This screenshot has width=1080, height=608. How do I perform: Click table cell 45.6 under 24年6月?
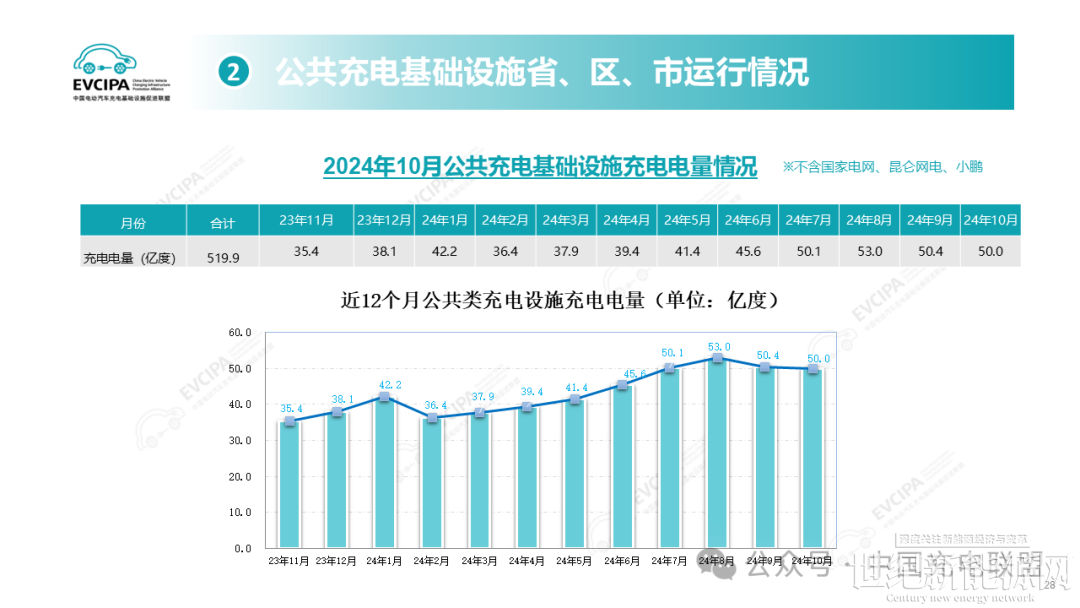click(x=748, y=252)
